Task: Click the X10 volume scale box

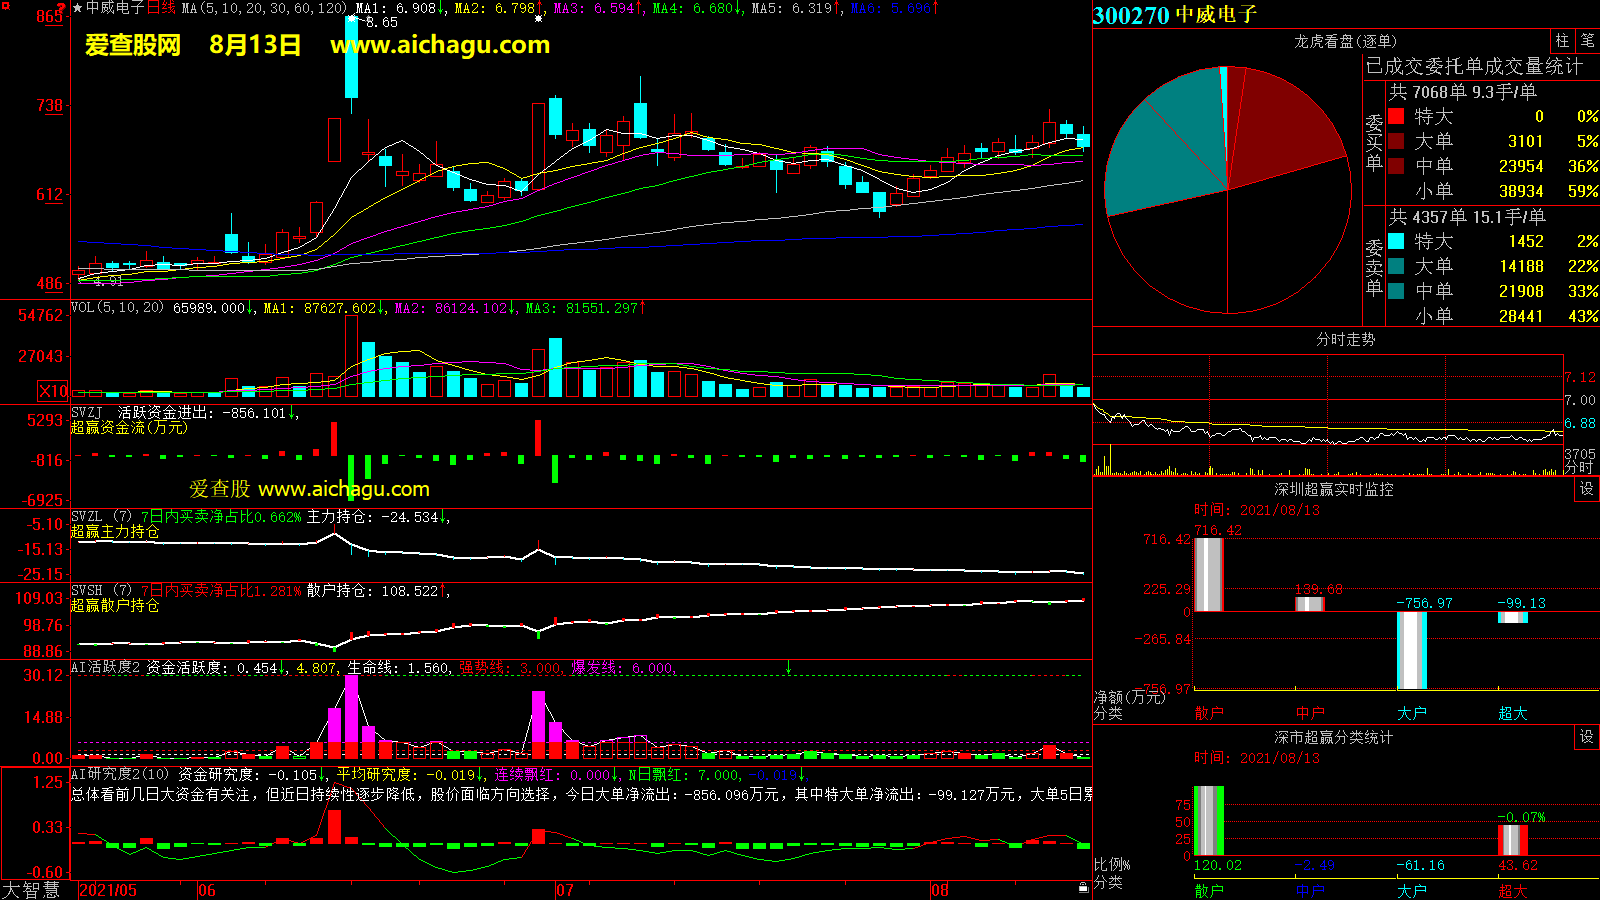Action: [53, 391]
